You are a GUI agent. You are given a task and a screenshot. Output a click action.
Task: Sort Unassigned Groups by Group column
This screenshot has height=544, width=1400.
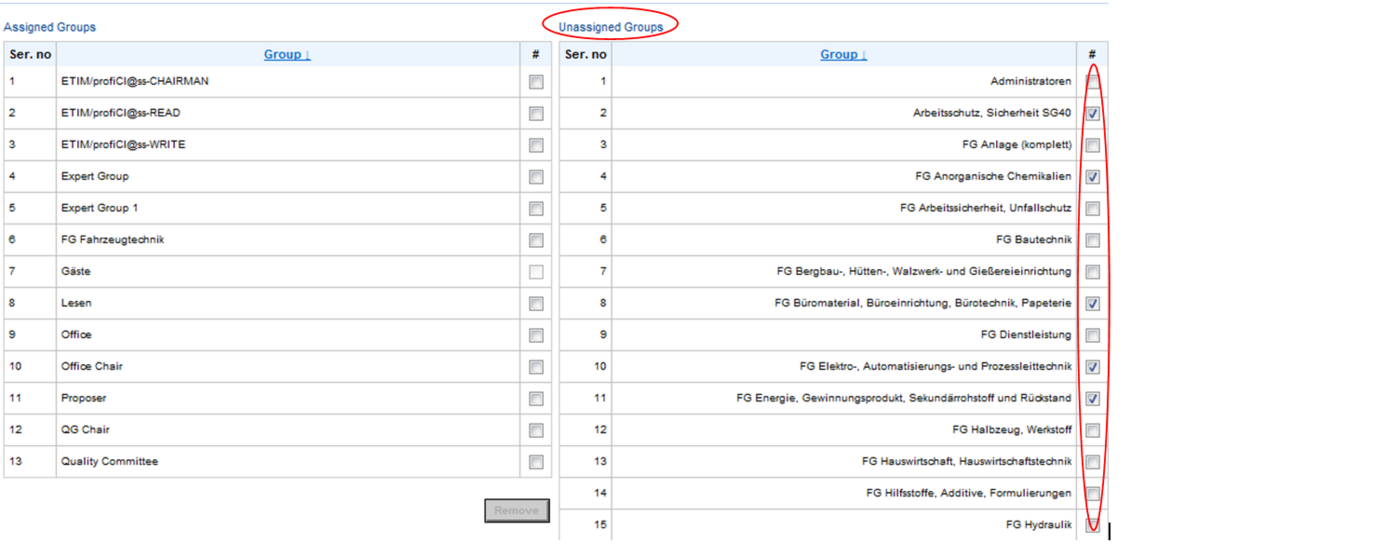click(x=843, y=55)
